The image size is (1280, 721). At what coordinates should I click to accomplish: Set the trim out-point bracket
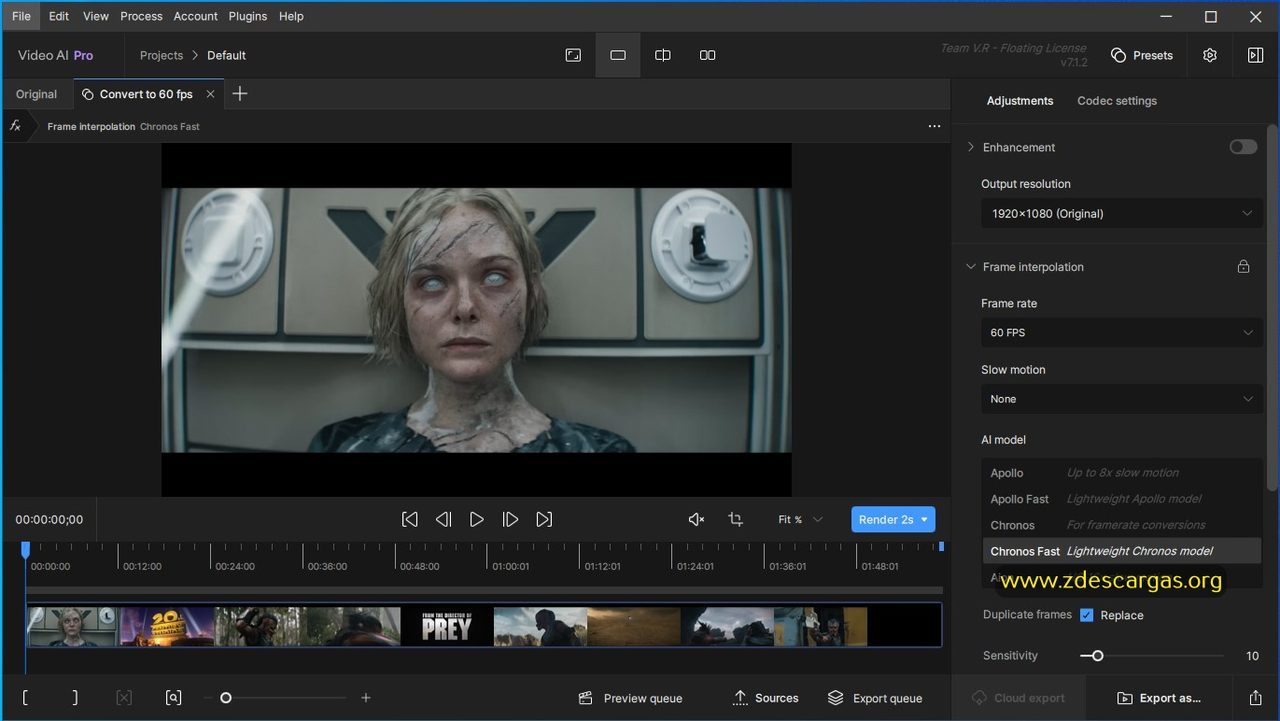tap(75, 698)
